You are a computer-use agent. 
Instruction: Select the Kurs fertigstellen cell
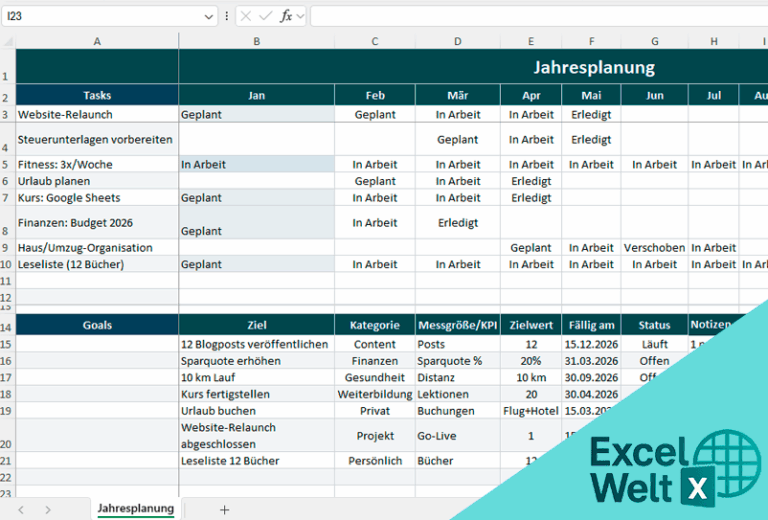[x=257, y=394]
